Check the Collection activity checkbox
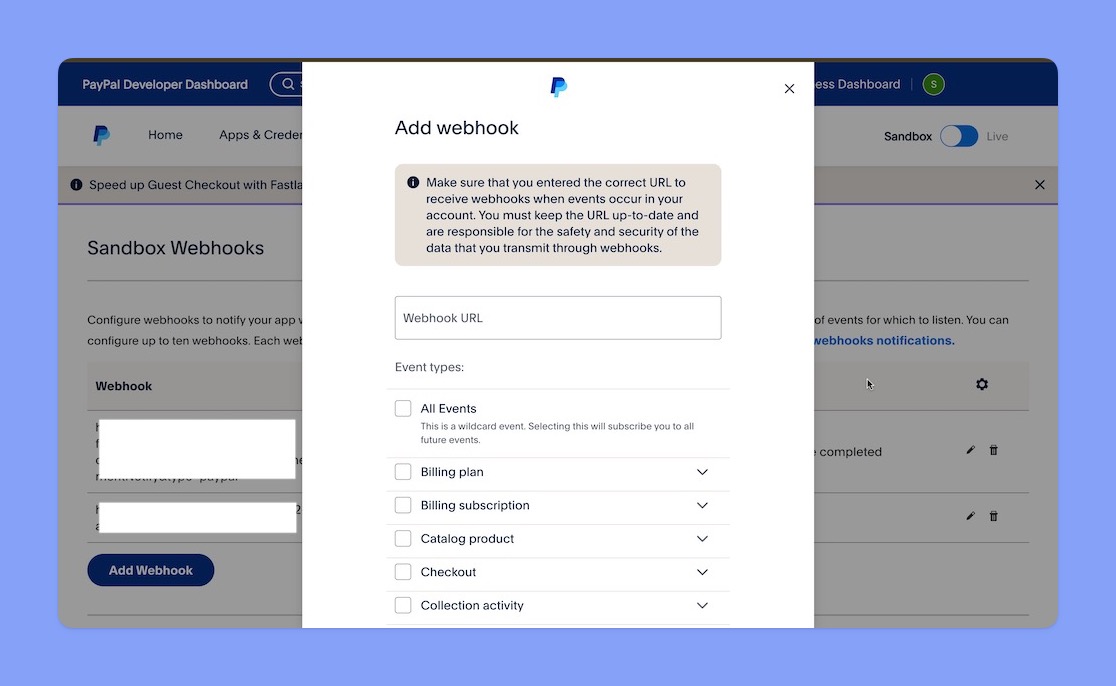This screenshot has width=1116, height=686. pos(403,606)
